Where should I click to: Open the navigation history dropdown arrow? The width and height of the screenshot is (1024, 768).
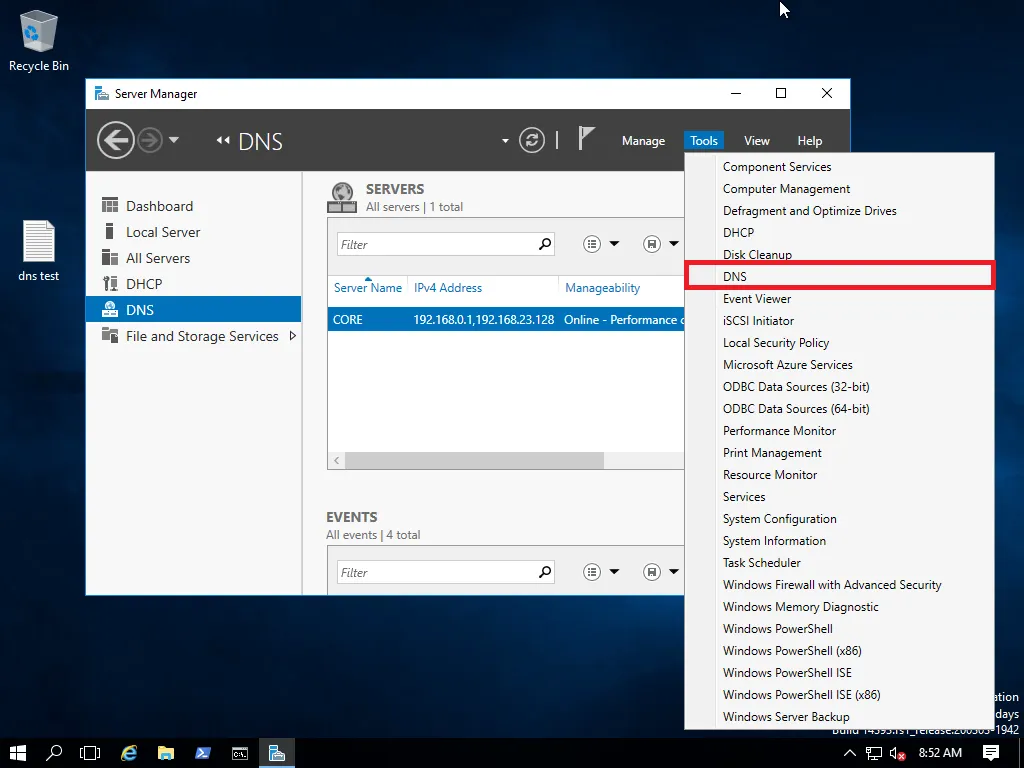point(174,140)
